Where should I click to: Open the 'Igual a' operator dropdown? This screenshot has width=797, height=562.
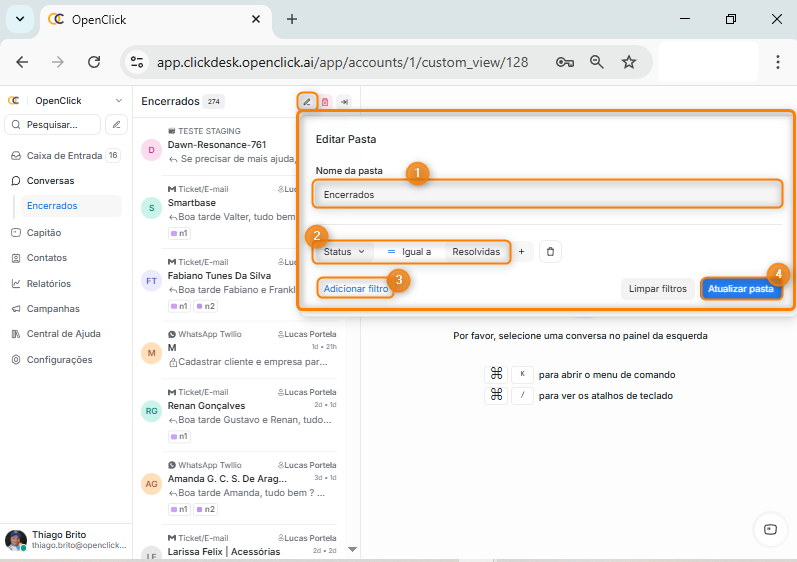(x=409, y=252)
